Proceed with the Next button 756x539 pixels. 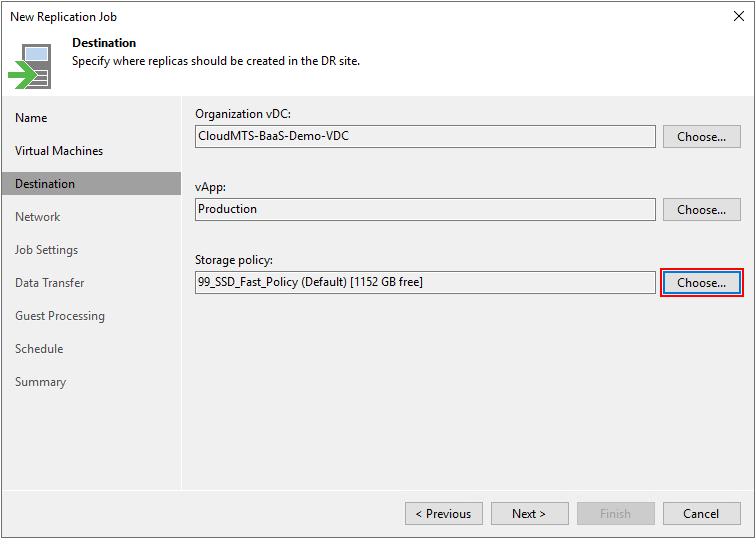tap(529, 514)
